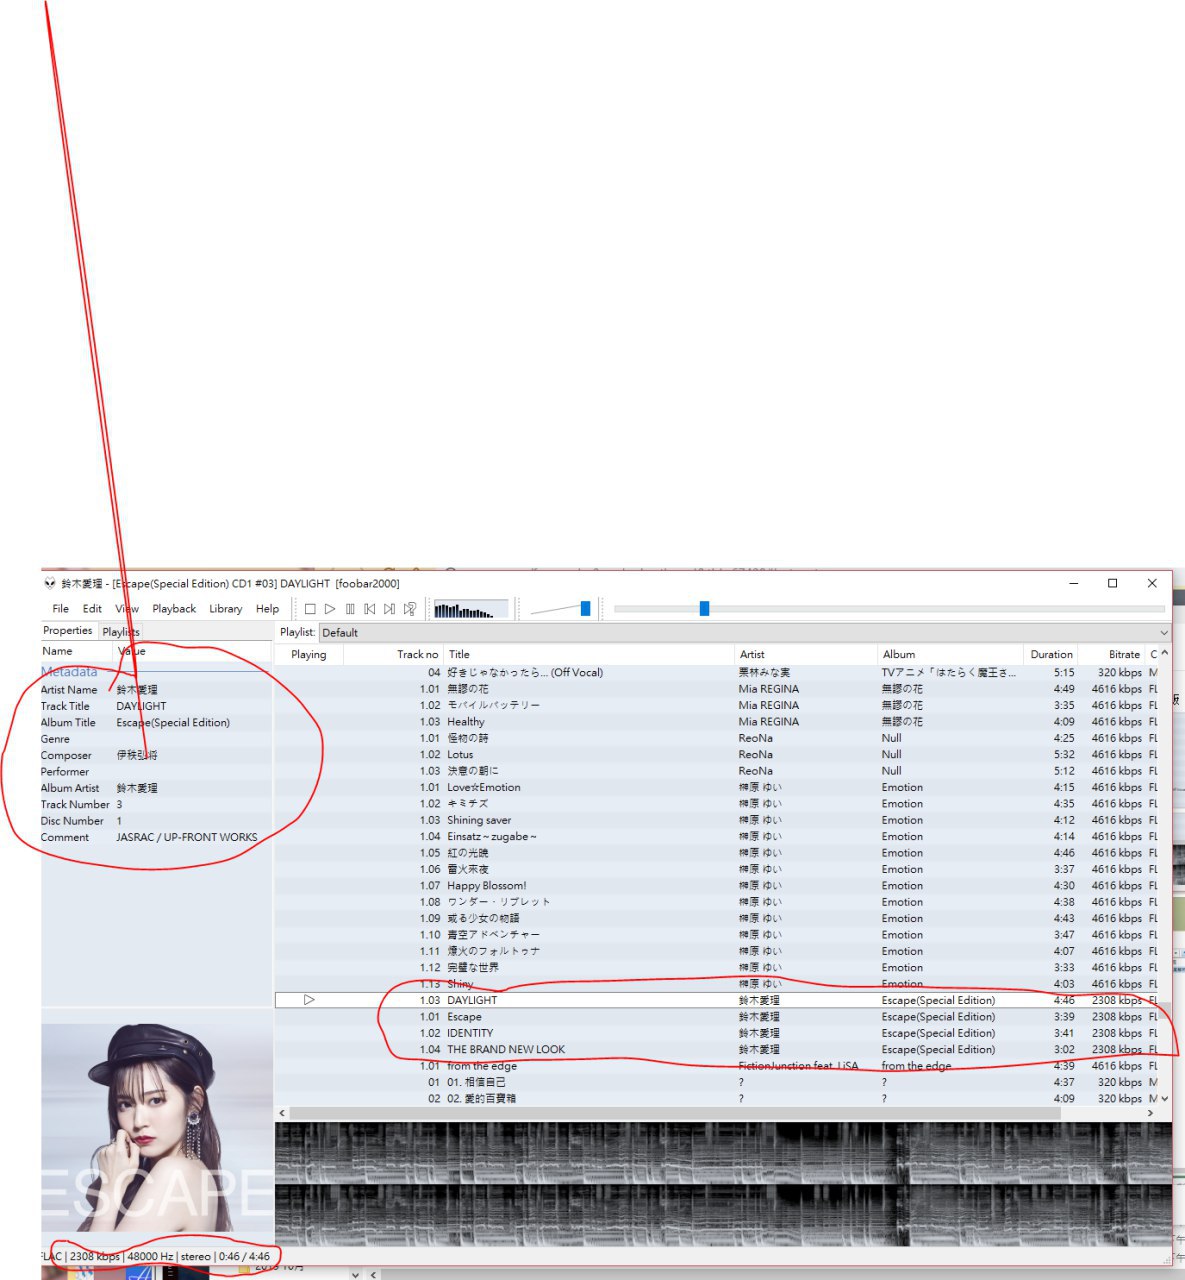Click the spectrogram display at the bottom
The height and width of the screenshot is (1280, 1185).
[x=723, y=1184]
